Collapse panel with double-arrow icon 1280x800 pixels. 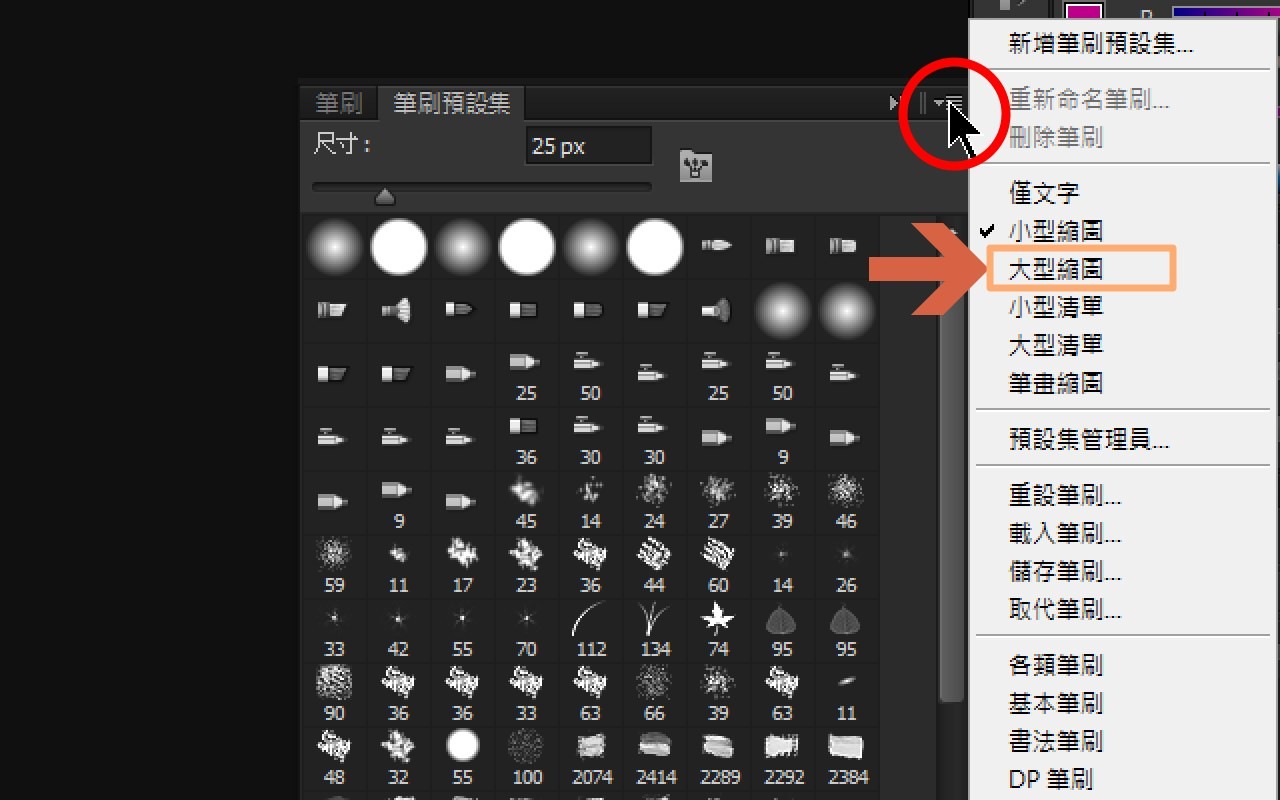(x=895, y=103)
